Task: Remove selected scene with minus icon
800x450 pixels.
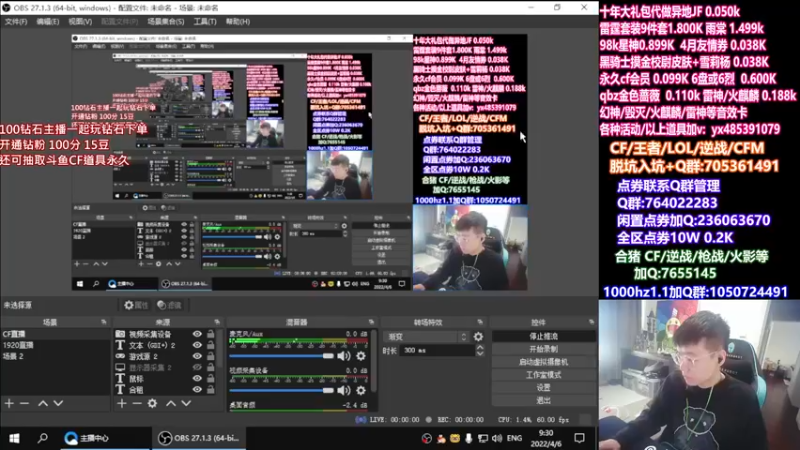Action: click(x=24, y=403)
